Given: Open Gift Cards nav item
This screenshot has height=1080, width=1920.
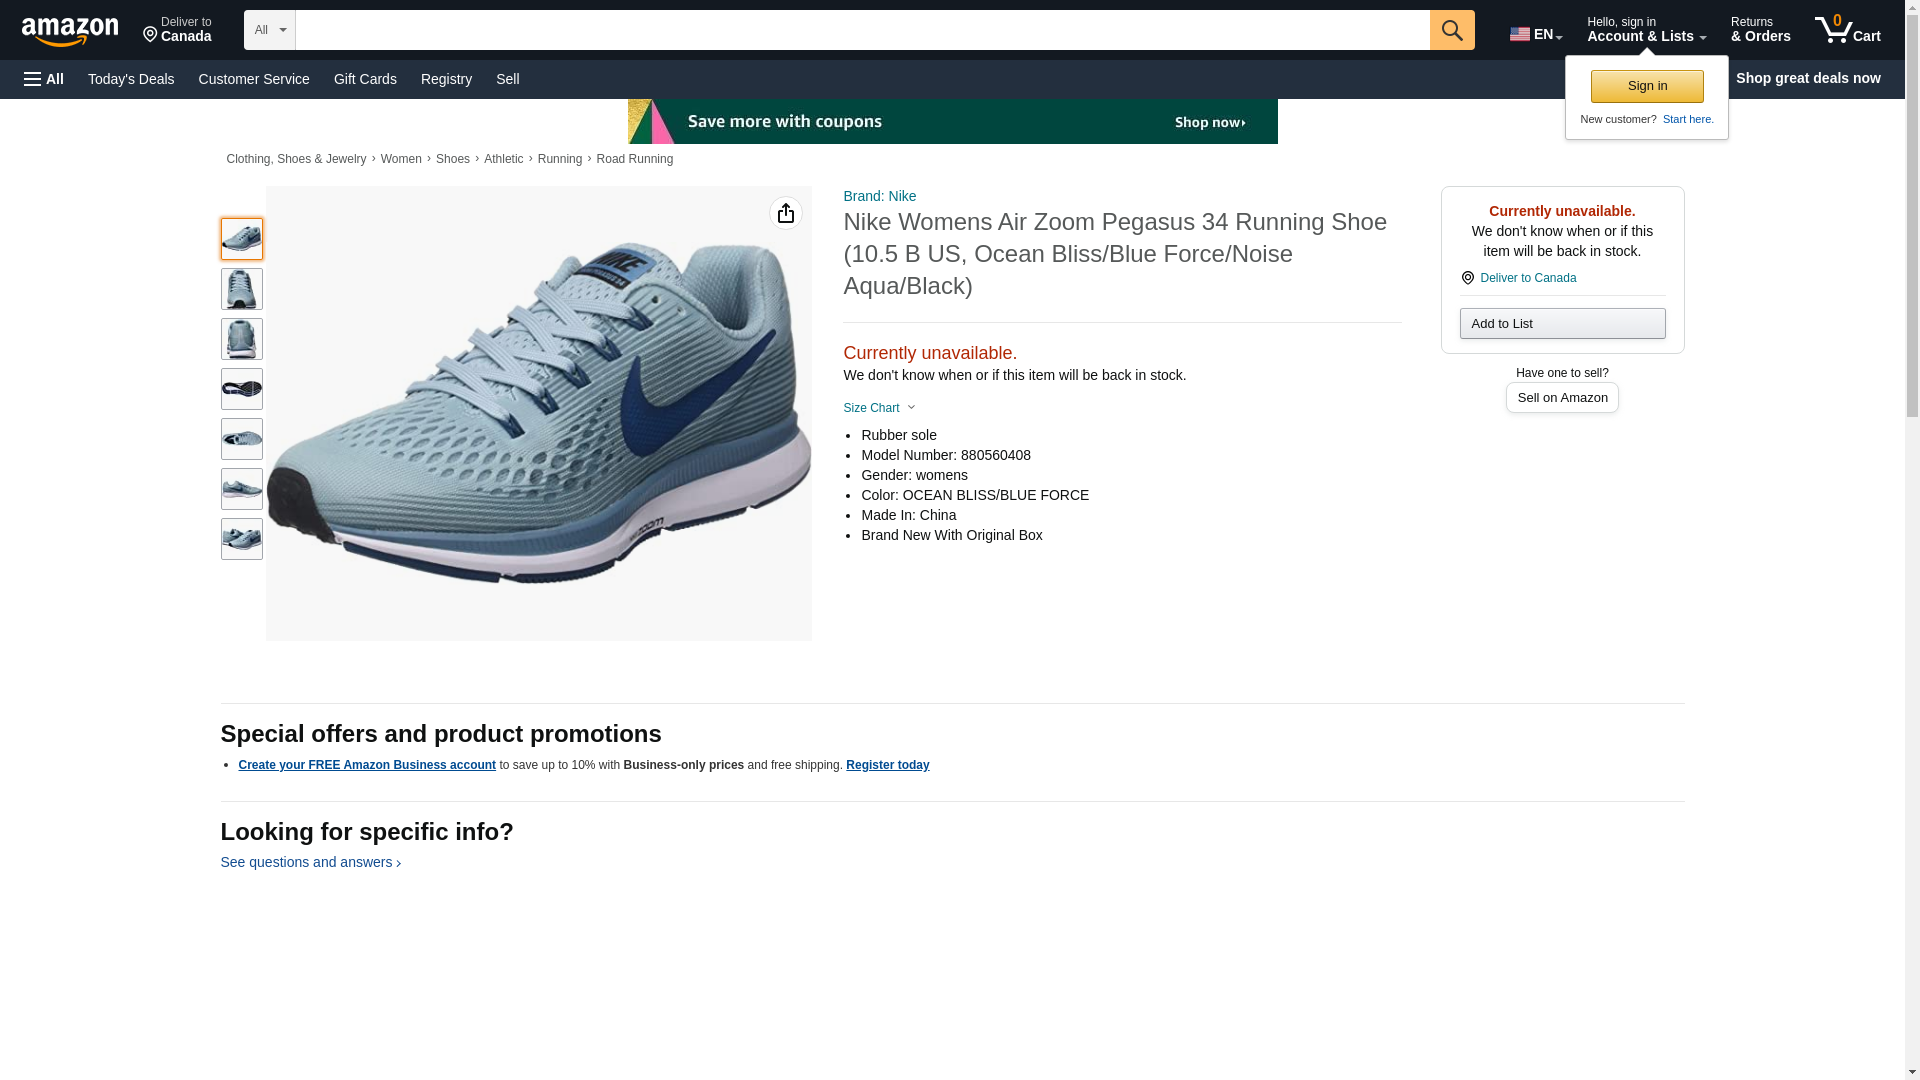Looking at the screenshot, I should [x=365, y=79].
